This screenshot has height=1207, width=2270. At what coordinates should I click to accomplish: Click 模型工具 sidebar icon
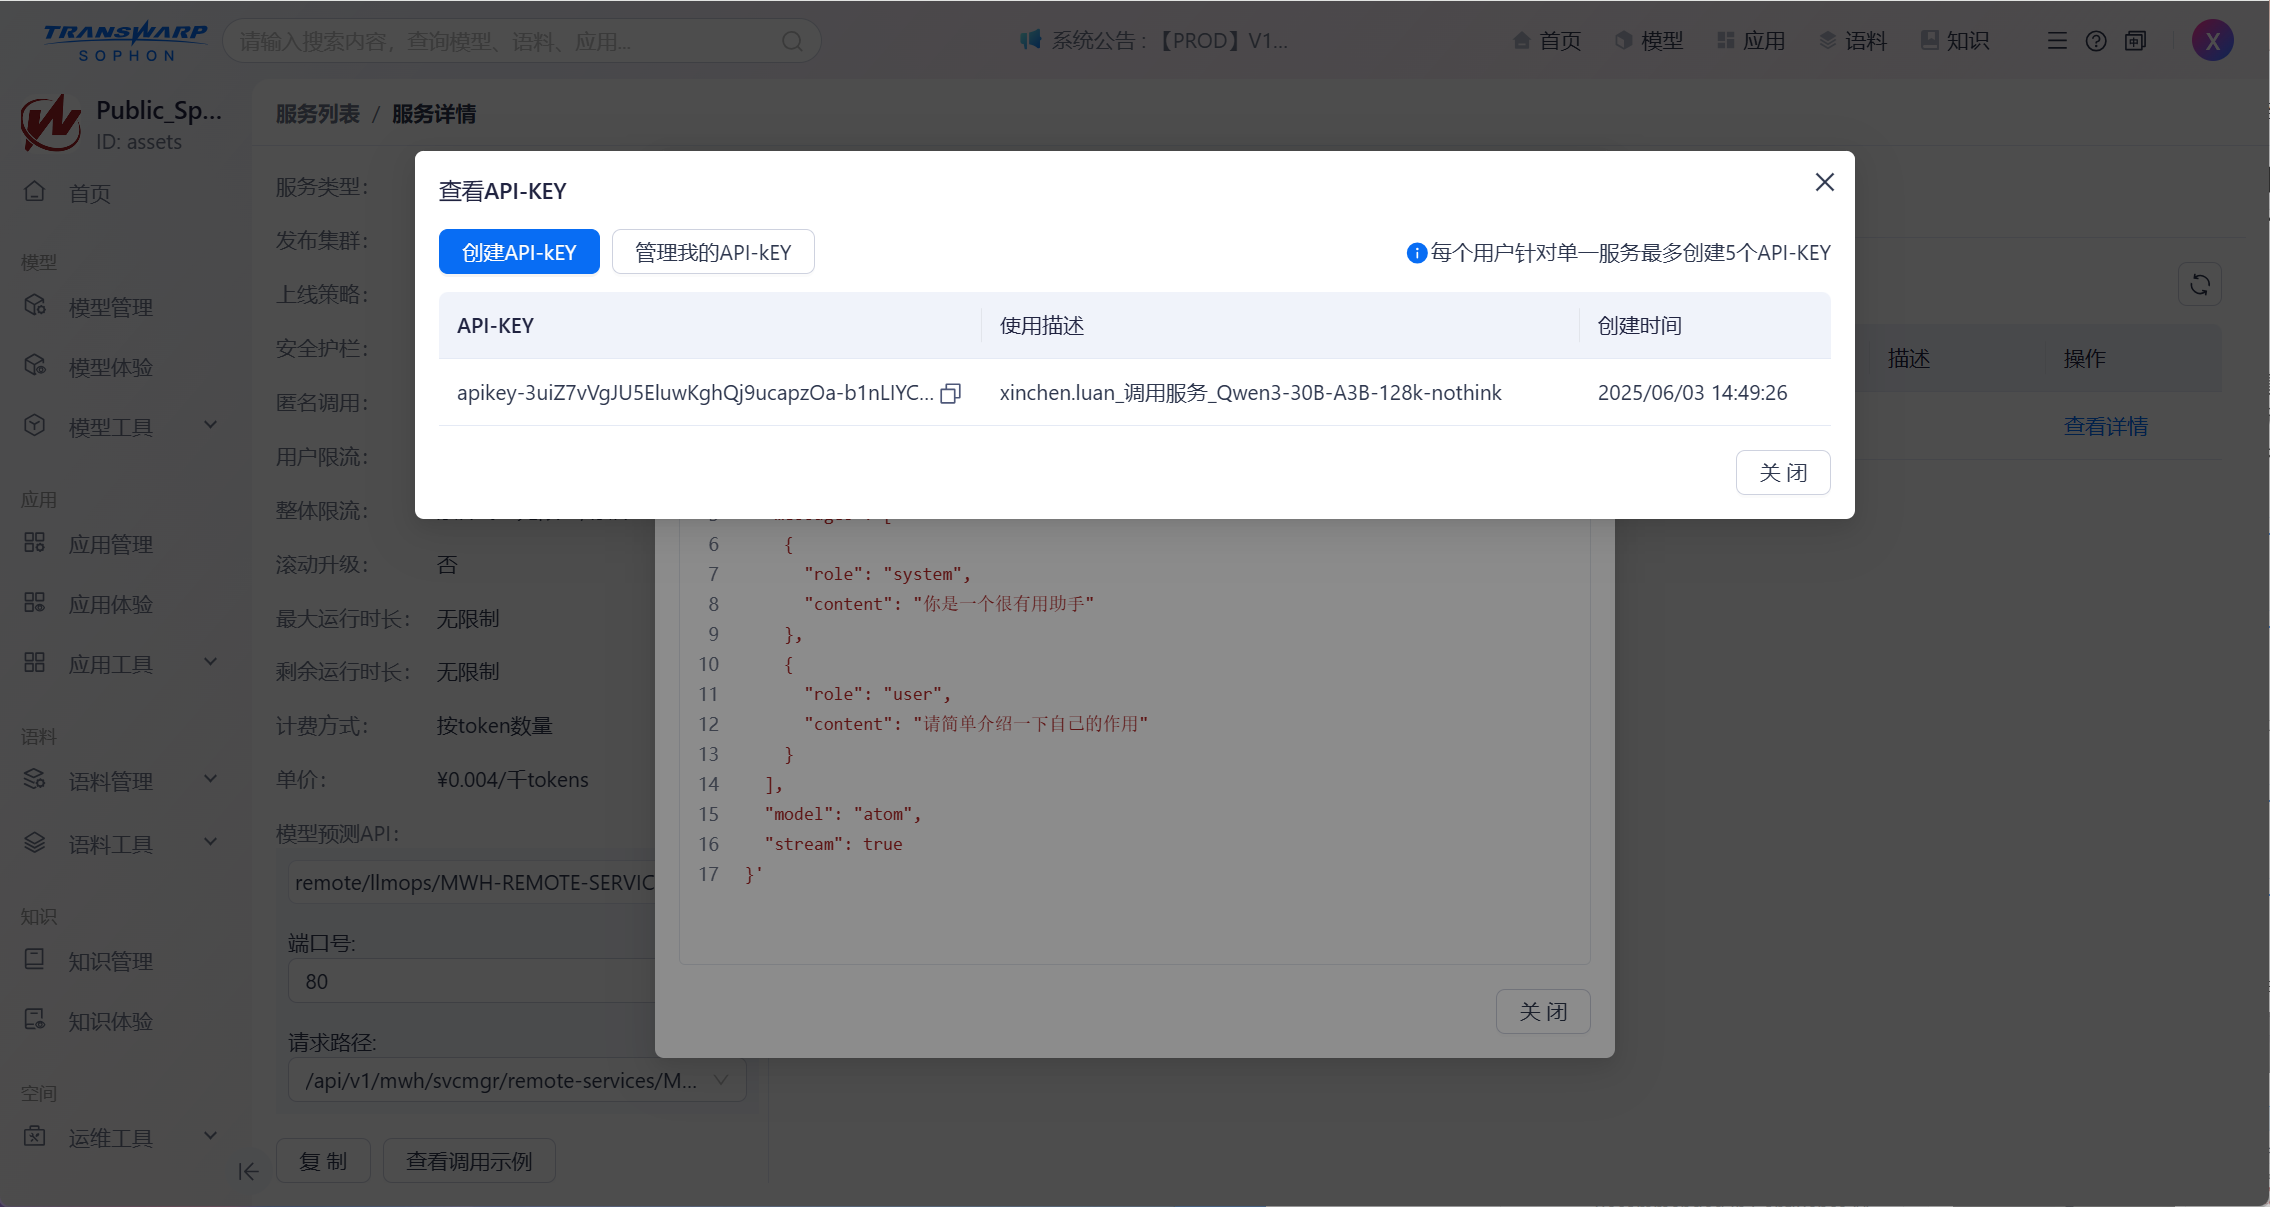(35, 425)
